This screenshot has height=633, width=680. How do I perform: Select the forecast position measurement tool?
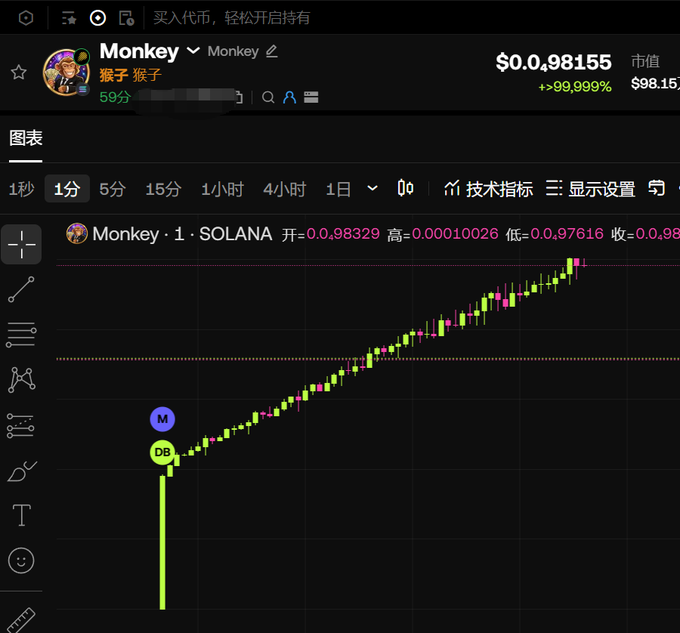21,425
